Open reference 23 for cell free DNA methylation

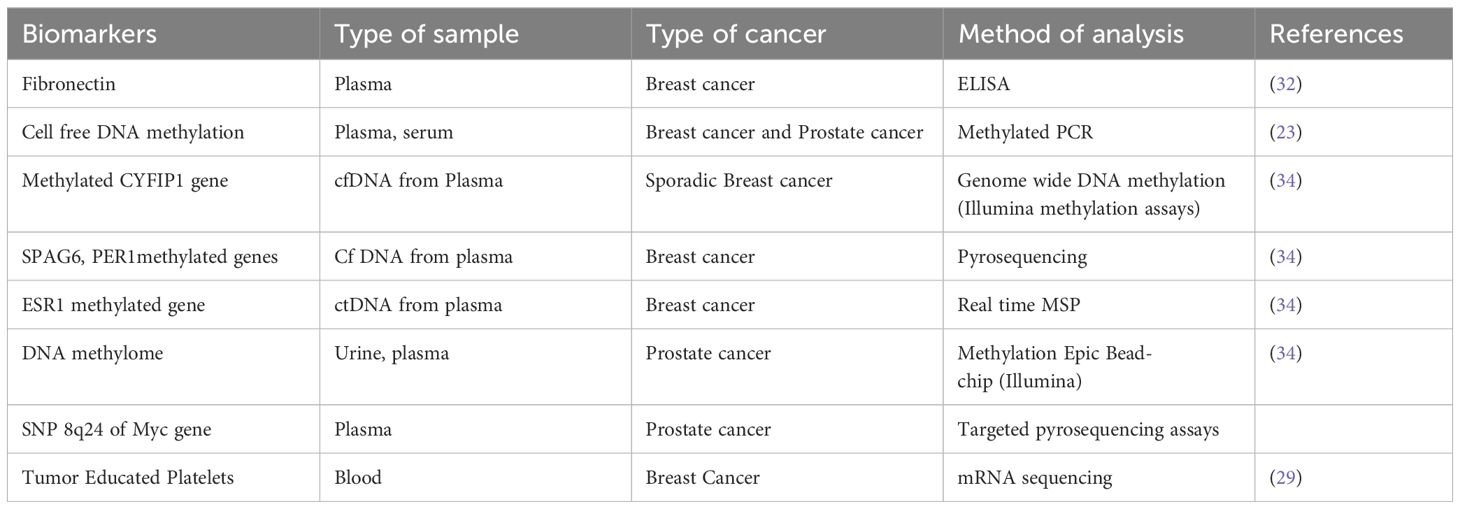pyautogui.click(x=1286, y=132)
